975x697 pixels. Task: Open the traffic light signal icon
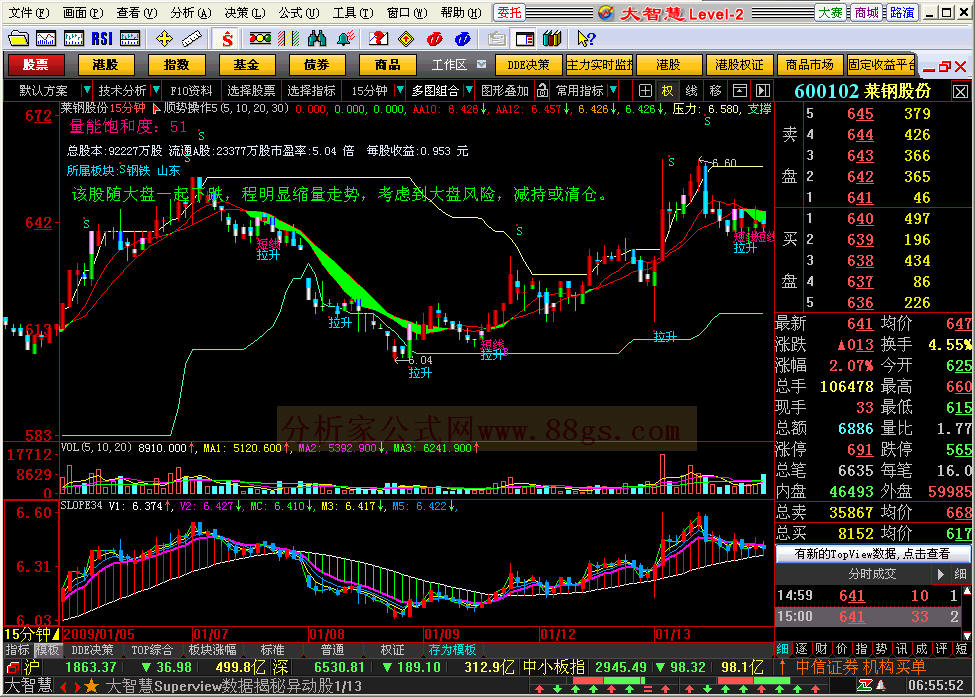(260, 39)
